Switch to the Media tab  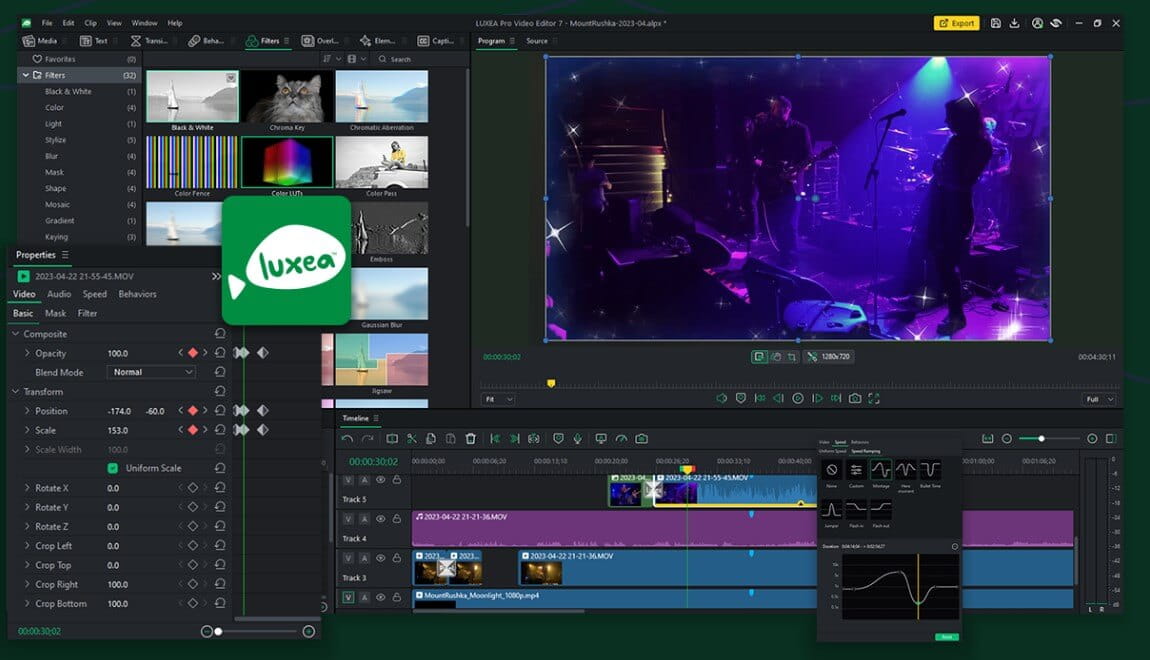click(x=40, y=41)
